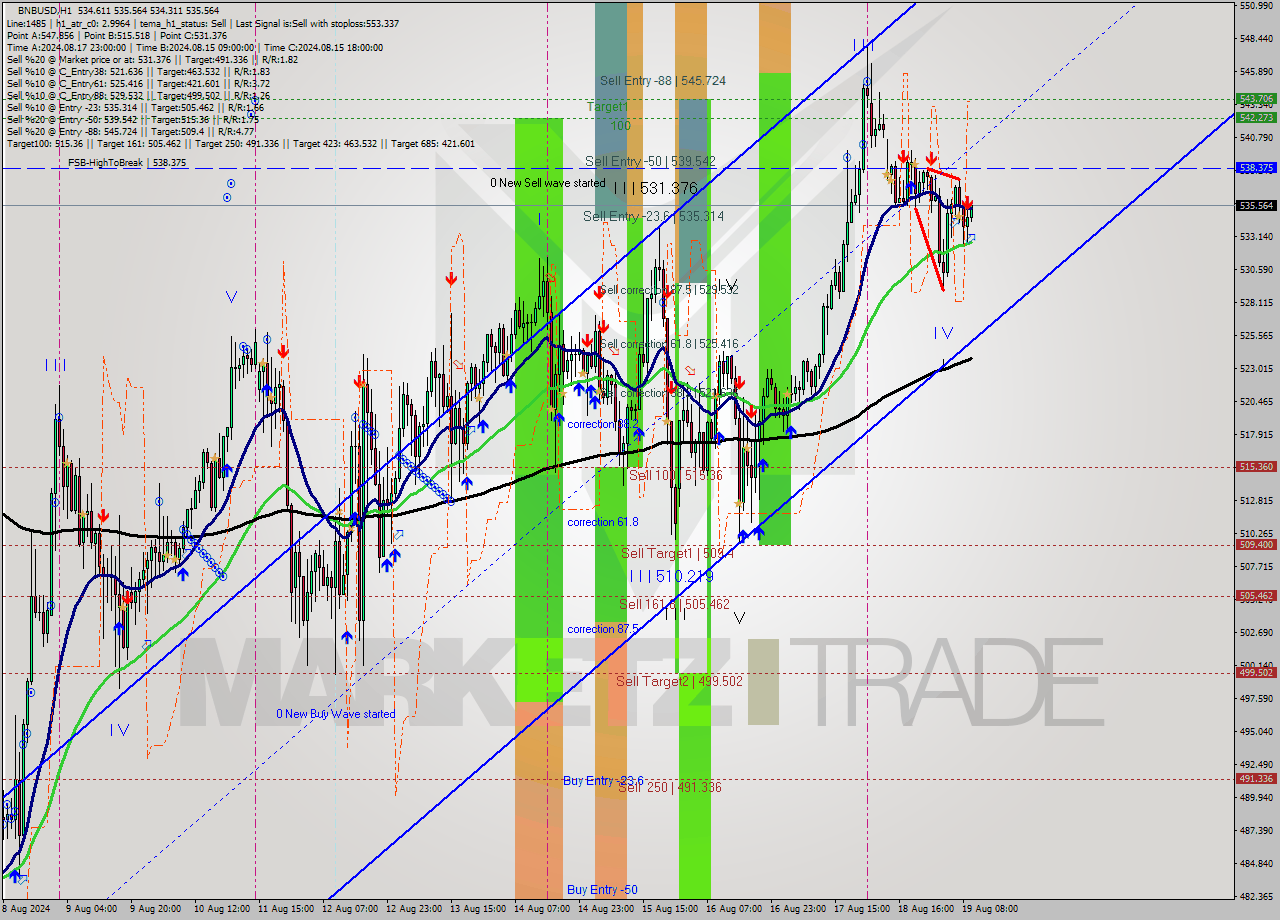
Task: Click the '14 Aug 07:00' time axis label
Action: coord(541,909)
